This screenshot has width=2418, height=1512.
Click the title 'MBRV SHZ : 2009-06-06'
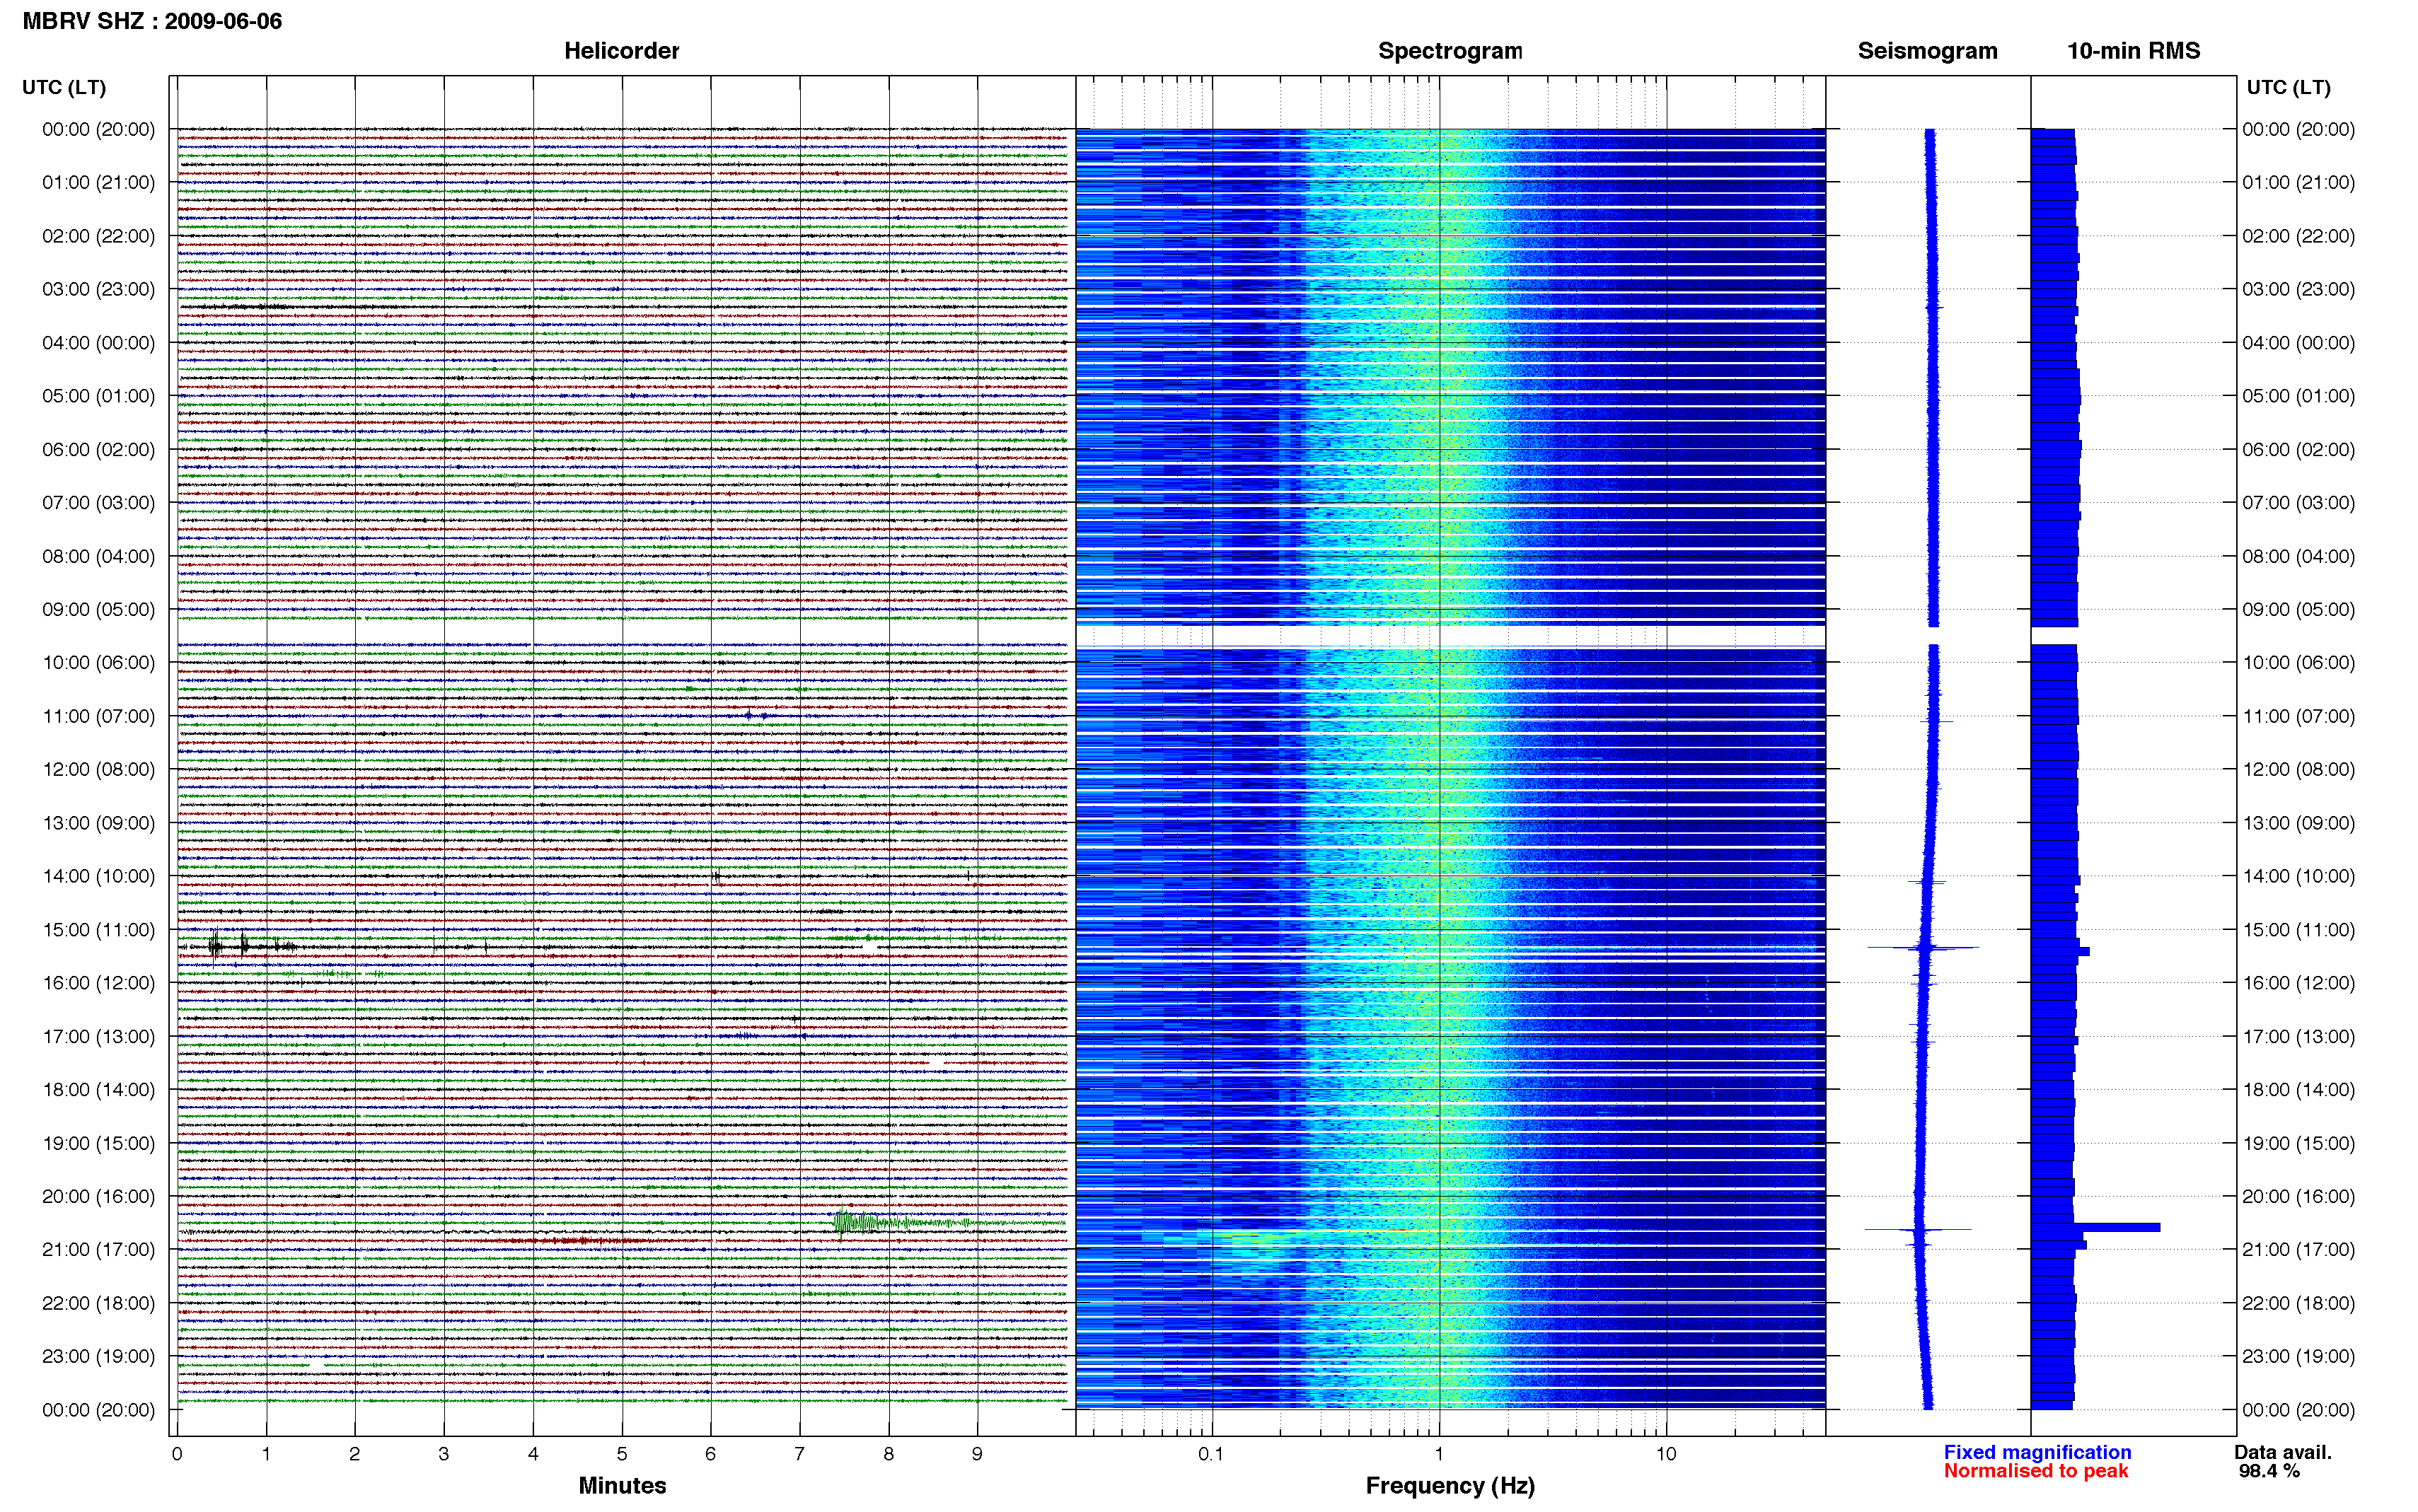click(152, 21)
